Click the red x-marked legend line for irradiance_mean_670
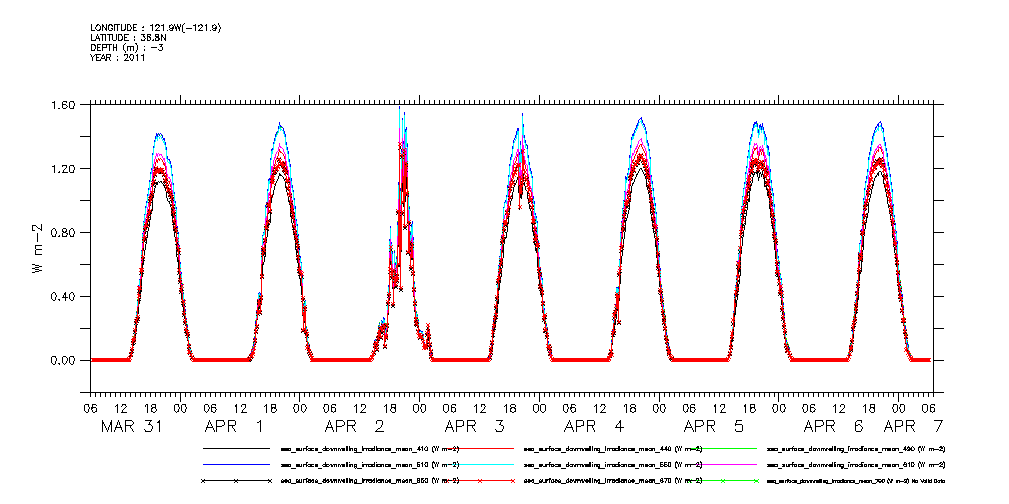 (479, 481)
